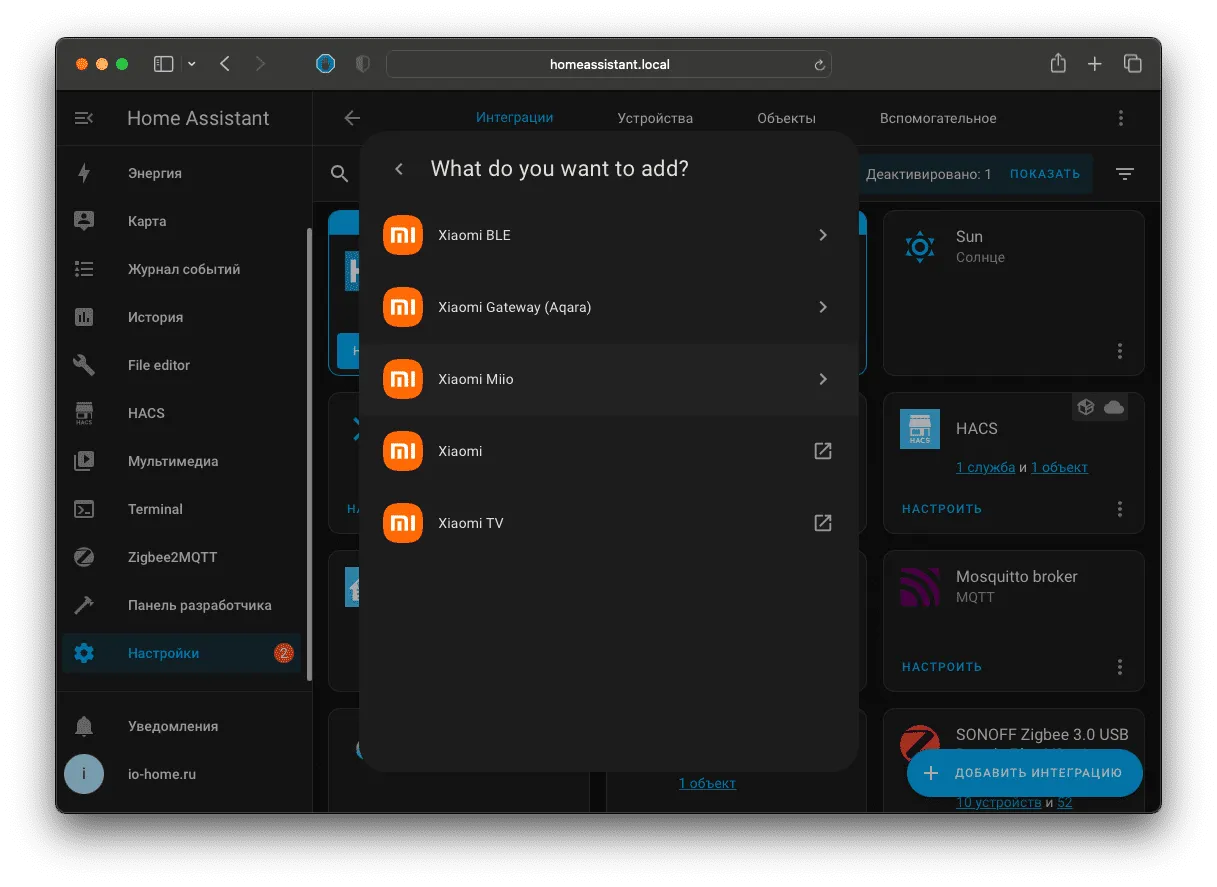Click НАСТРОИТЬ on the HACS card
This screenshot has height=887, width=1217.
point(942,509)
